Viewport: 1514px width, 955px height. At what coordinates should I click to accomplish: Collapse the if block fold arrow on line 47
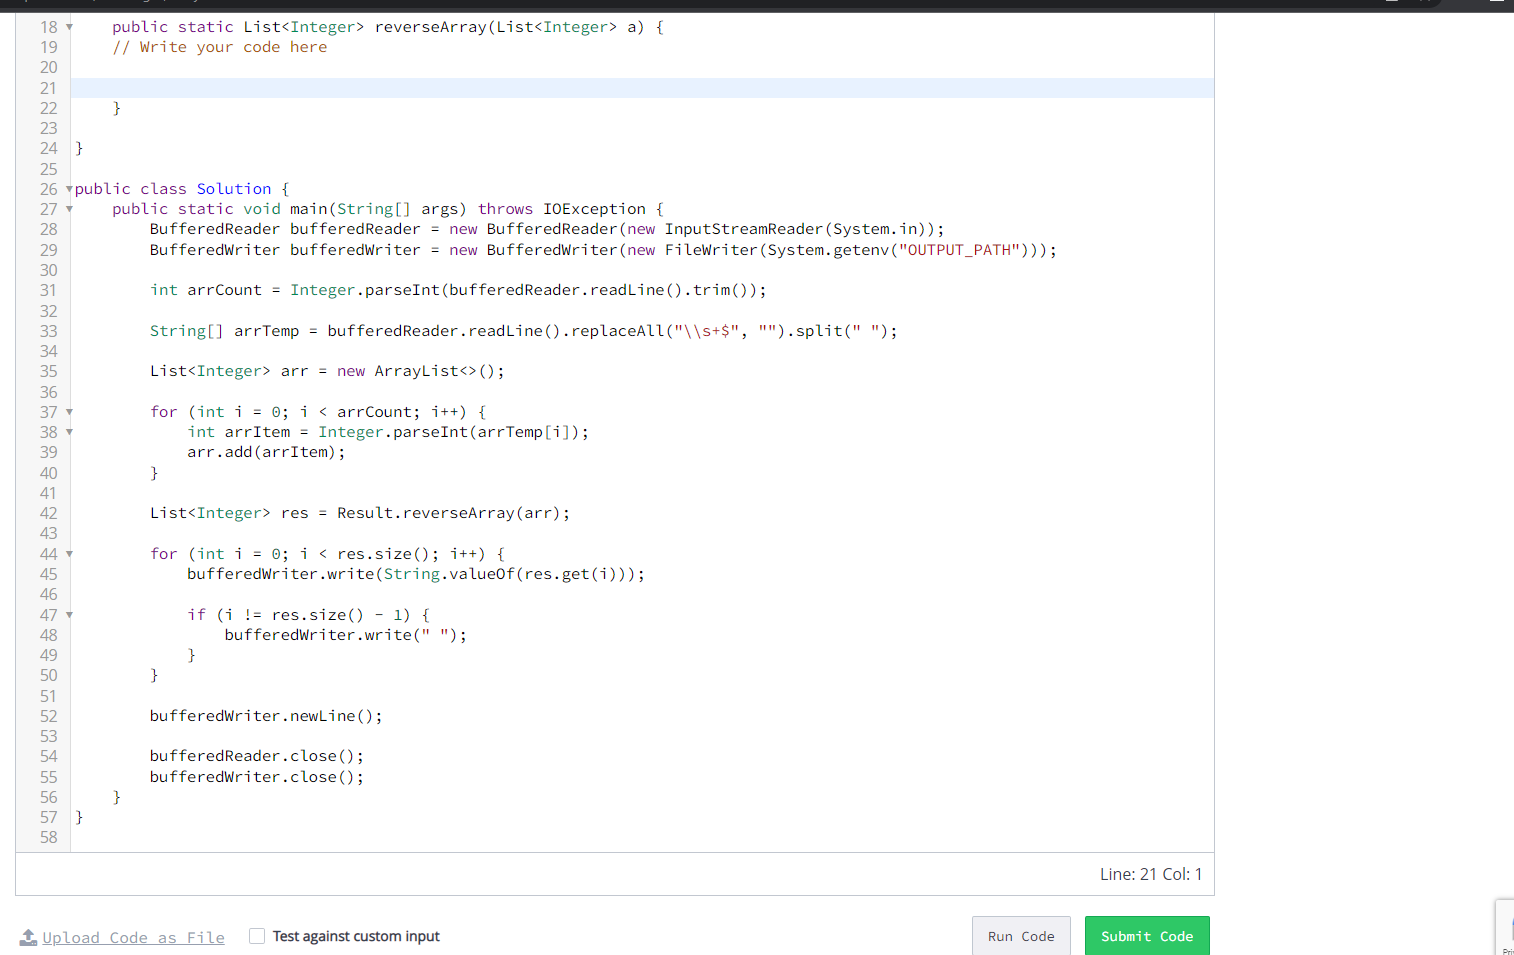coord(67,614)
